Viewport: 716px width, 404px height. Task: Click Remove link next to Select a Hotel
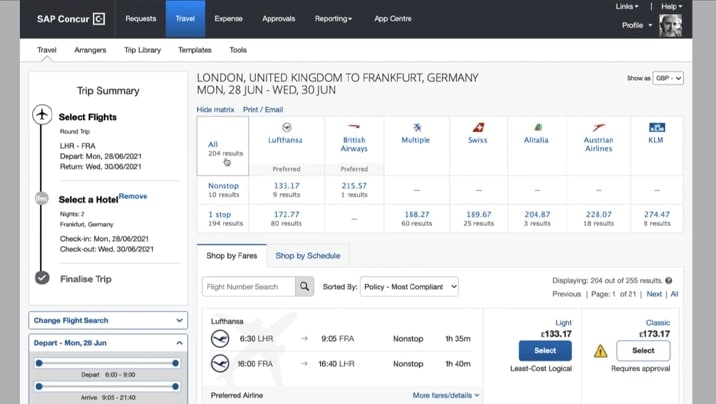coord(133,196)
